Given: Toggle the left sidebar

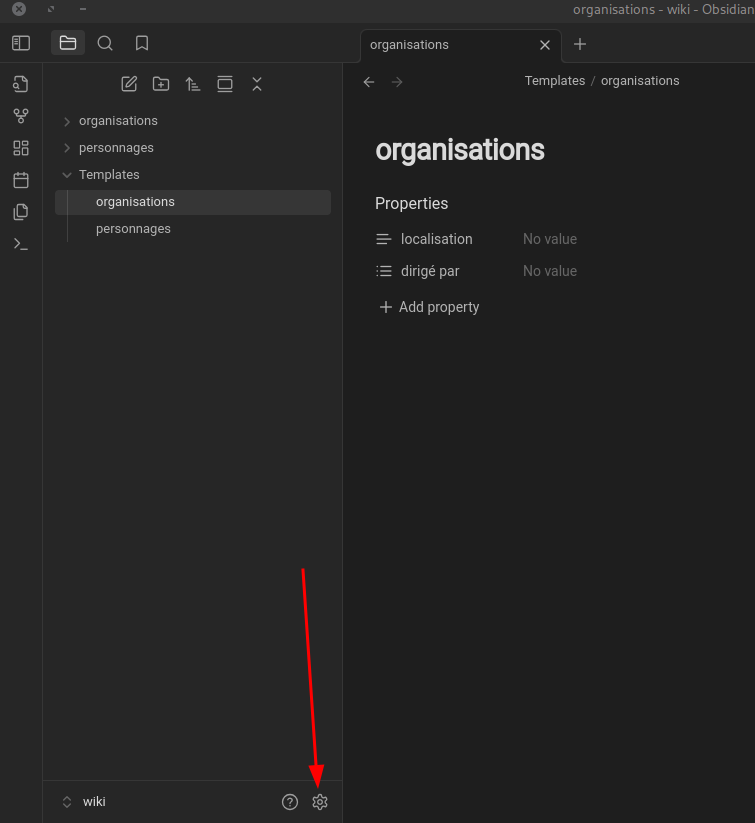Looking at the screenshot, I should pyautogui.click(x=21, y=43).
